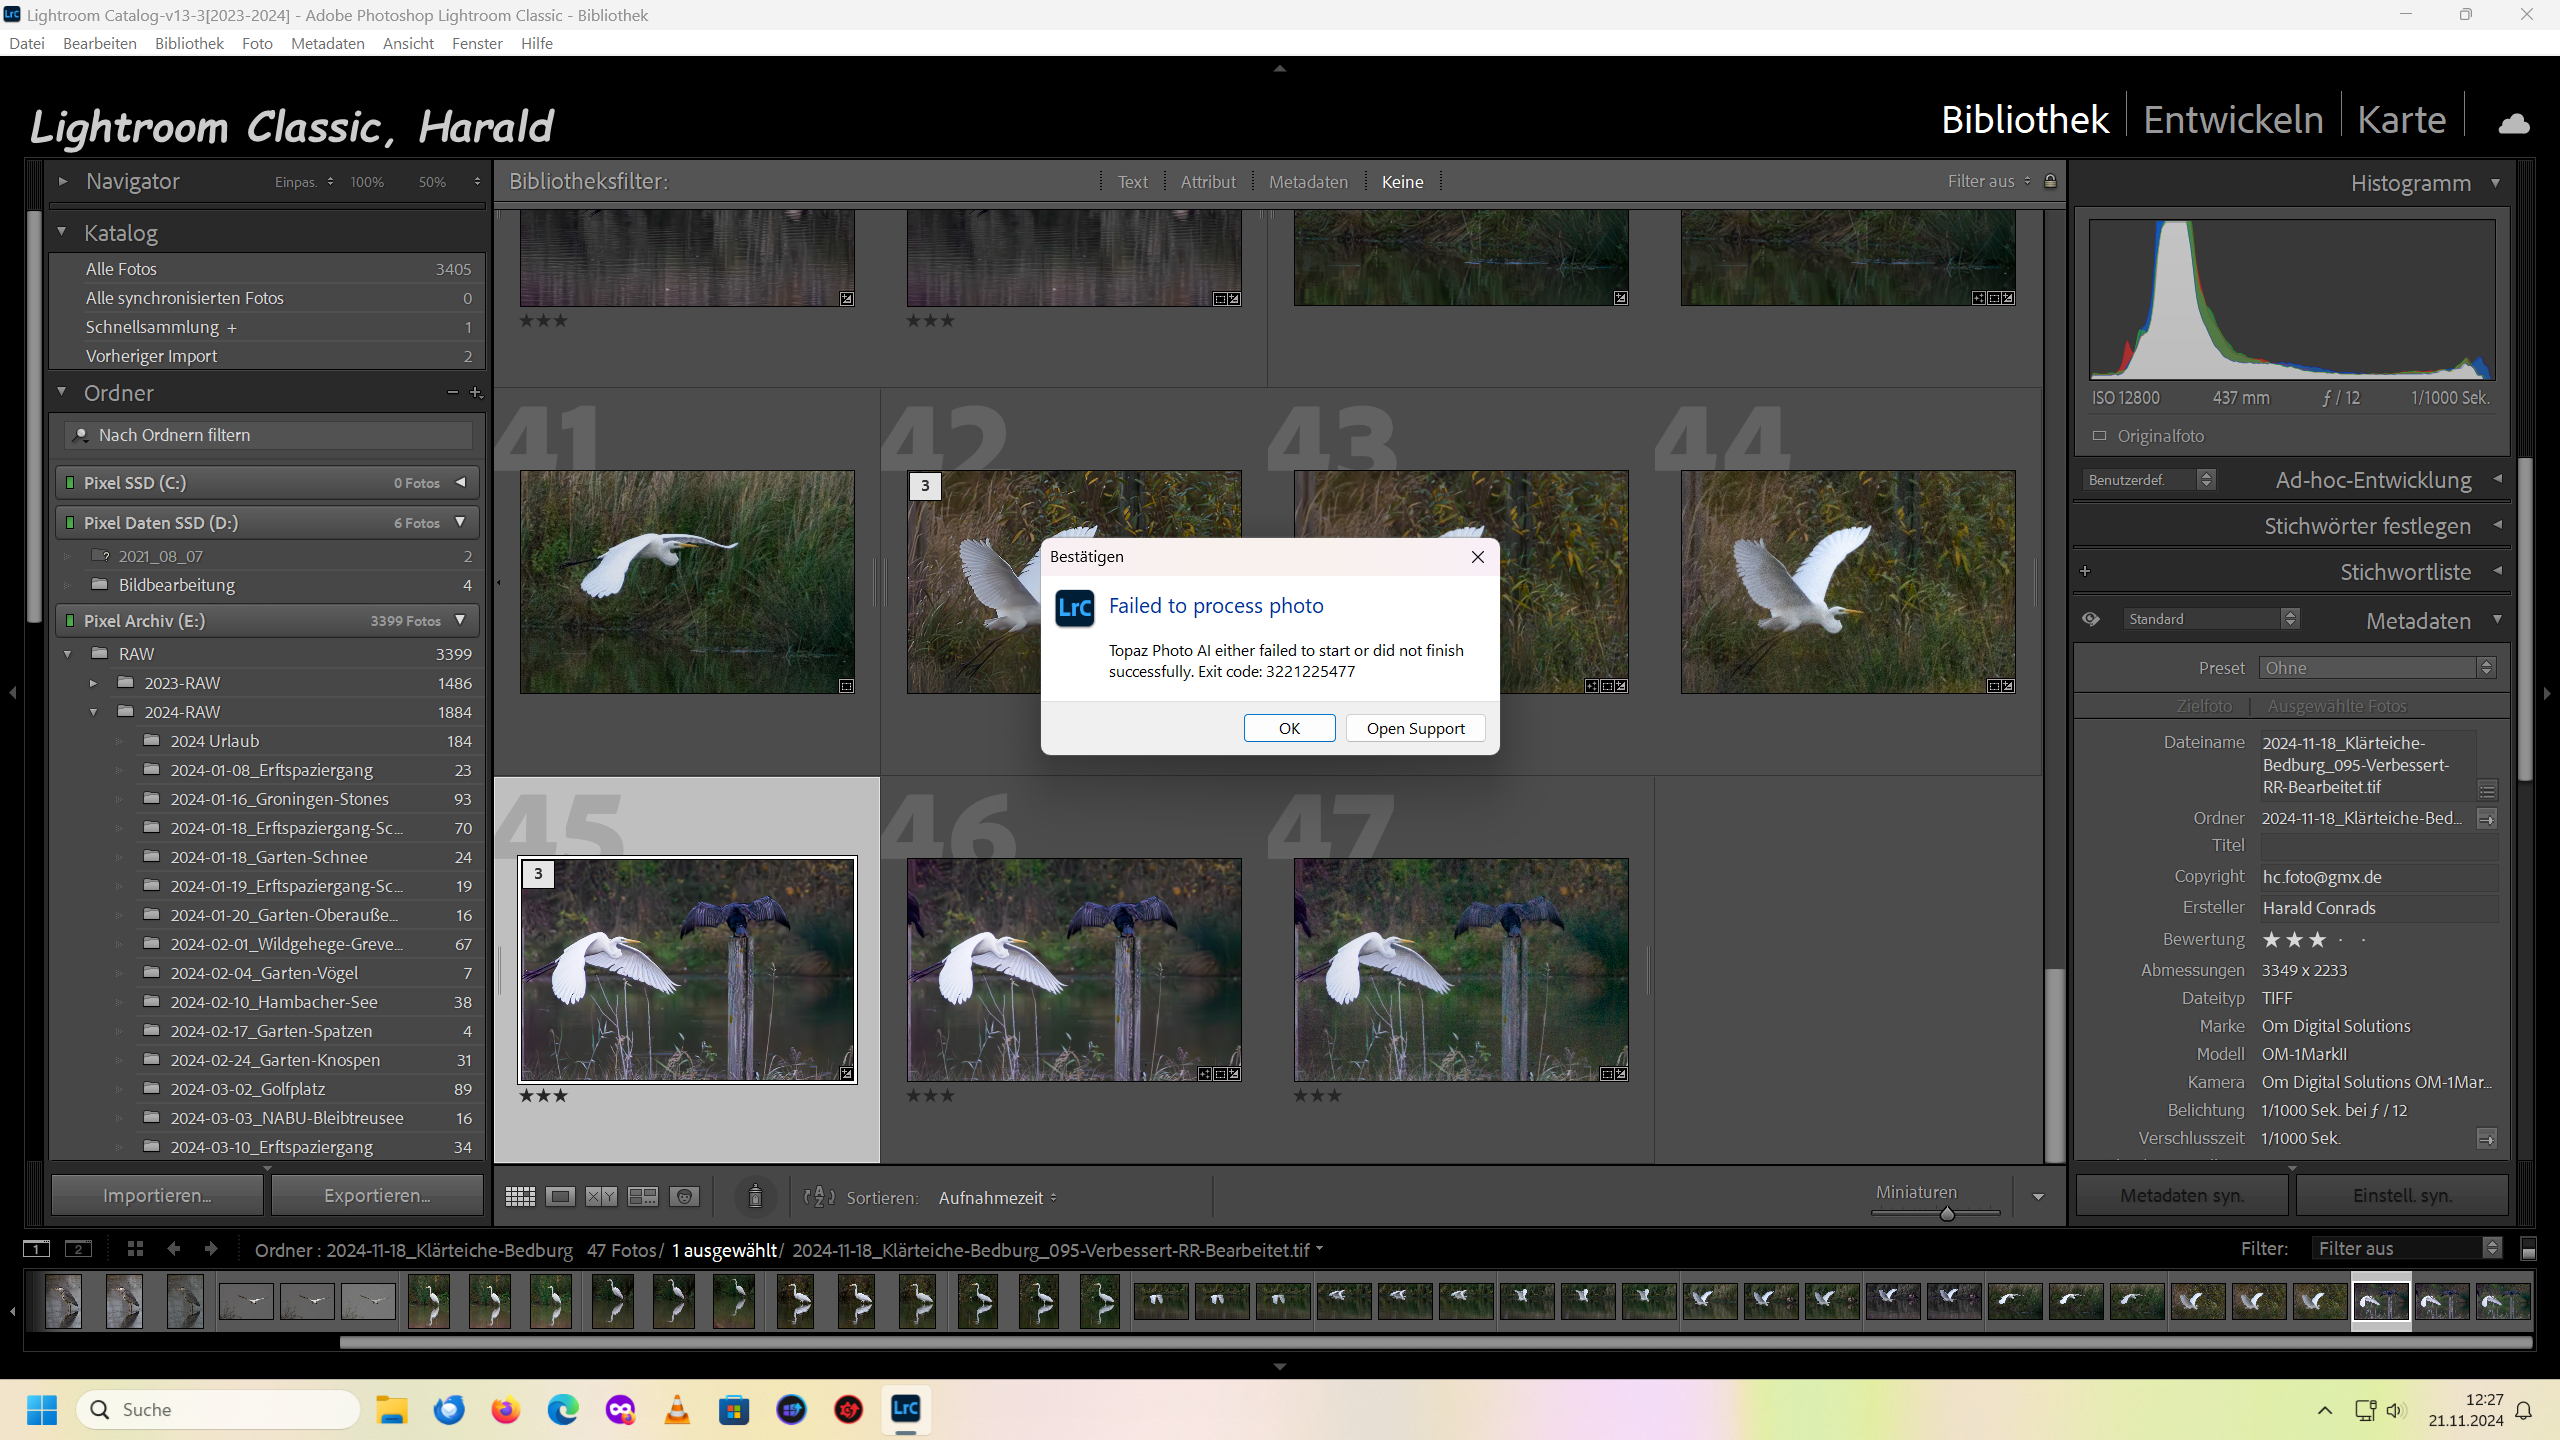Open Survey view icon
This screenshot has height=1440, width=2560.
click(x=642, y=1197)
